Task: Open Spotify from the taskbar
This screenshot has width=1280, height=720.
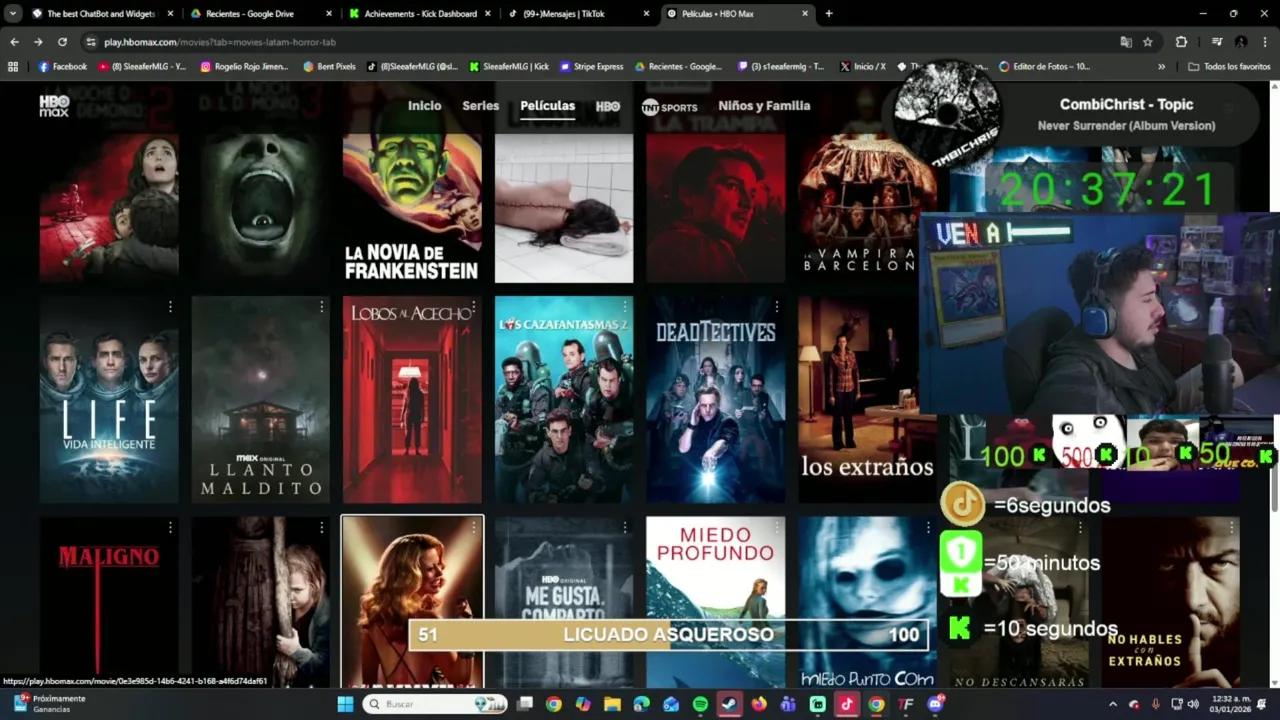Action: point(700,704)
